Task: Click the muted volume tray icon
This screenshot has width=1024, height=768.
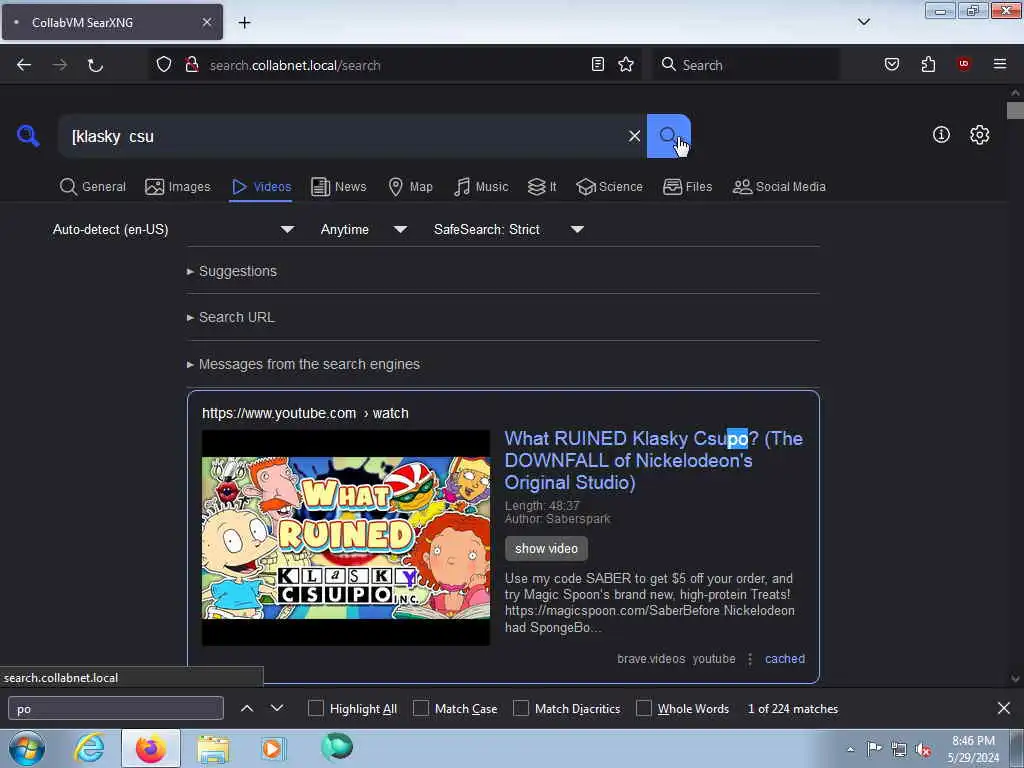Action: [923, 749]
